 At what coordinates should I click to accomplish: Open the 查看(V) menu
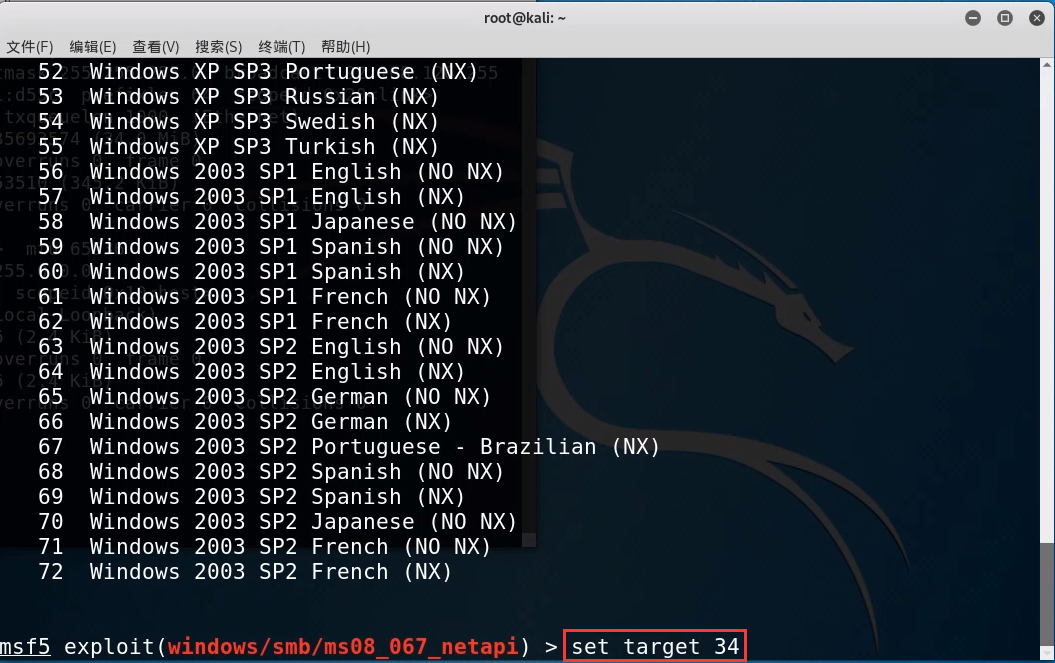155,46
